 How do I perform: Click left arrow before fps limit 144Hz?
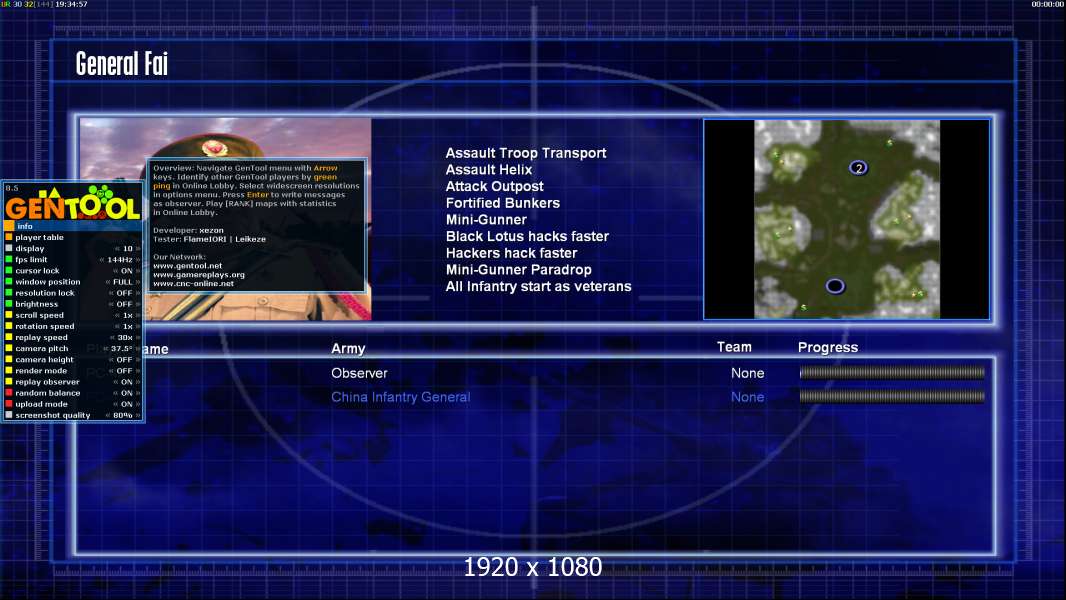click(x=102, y=260)
